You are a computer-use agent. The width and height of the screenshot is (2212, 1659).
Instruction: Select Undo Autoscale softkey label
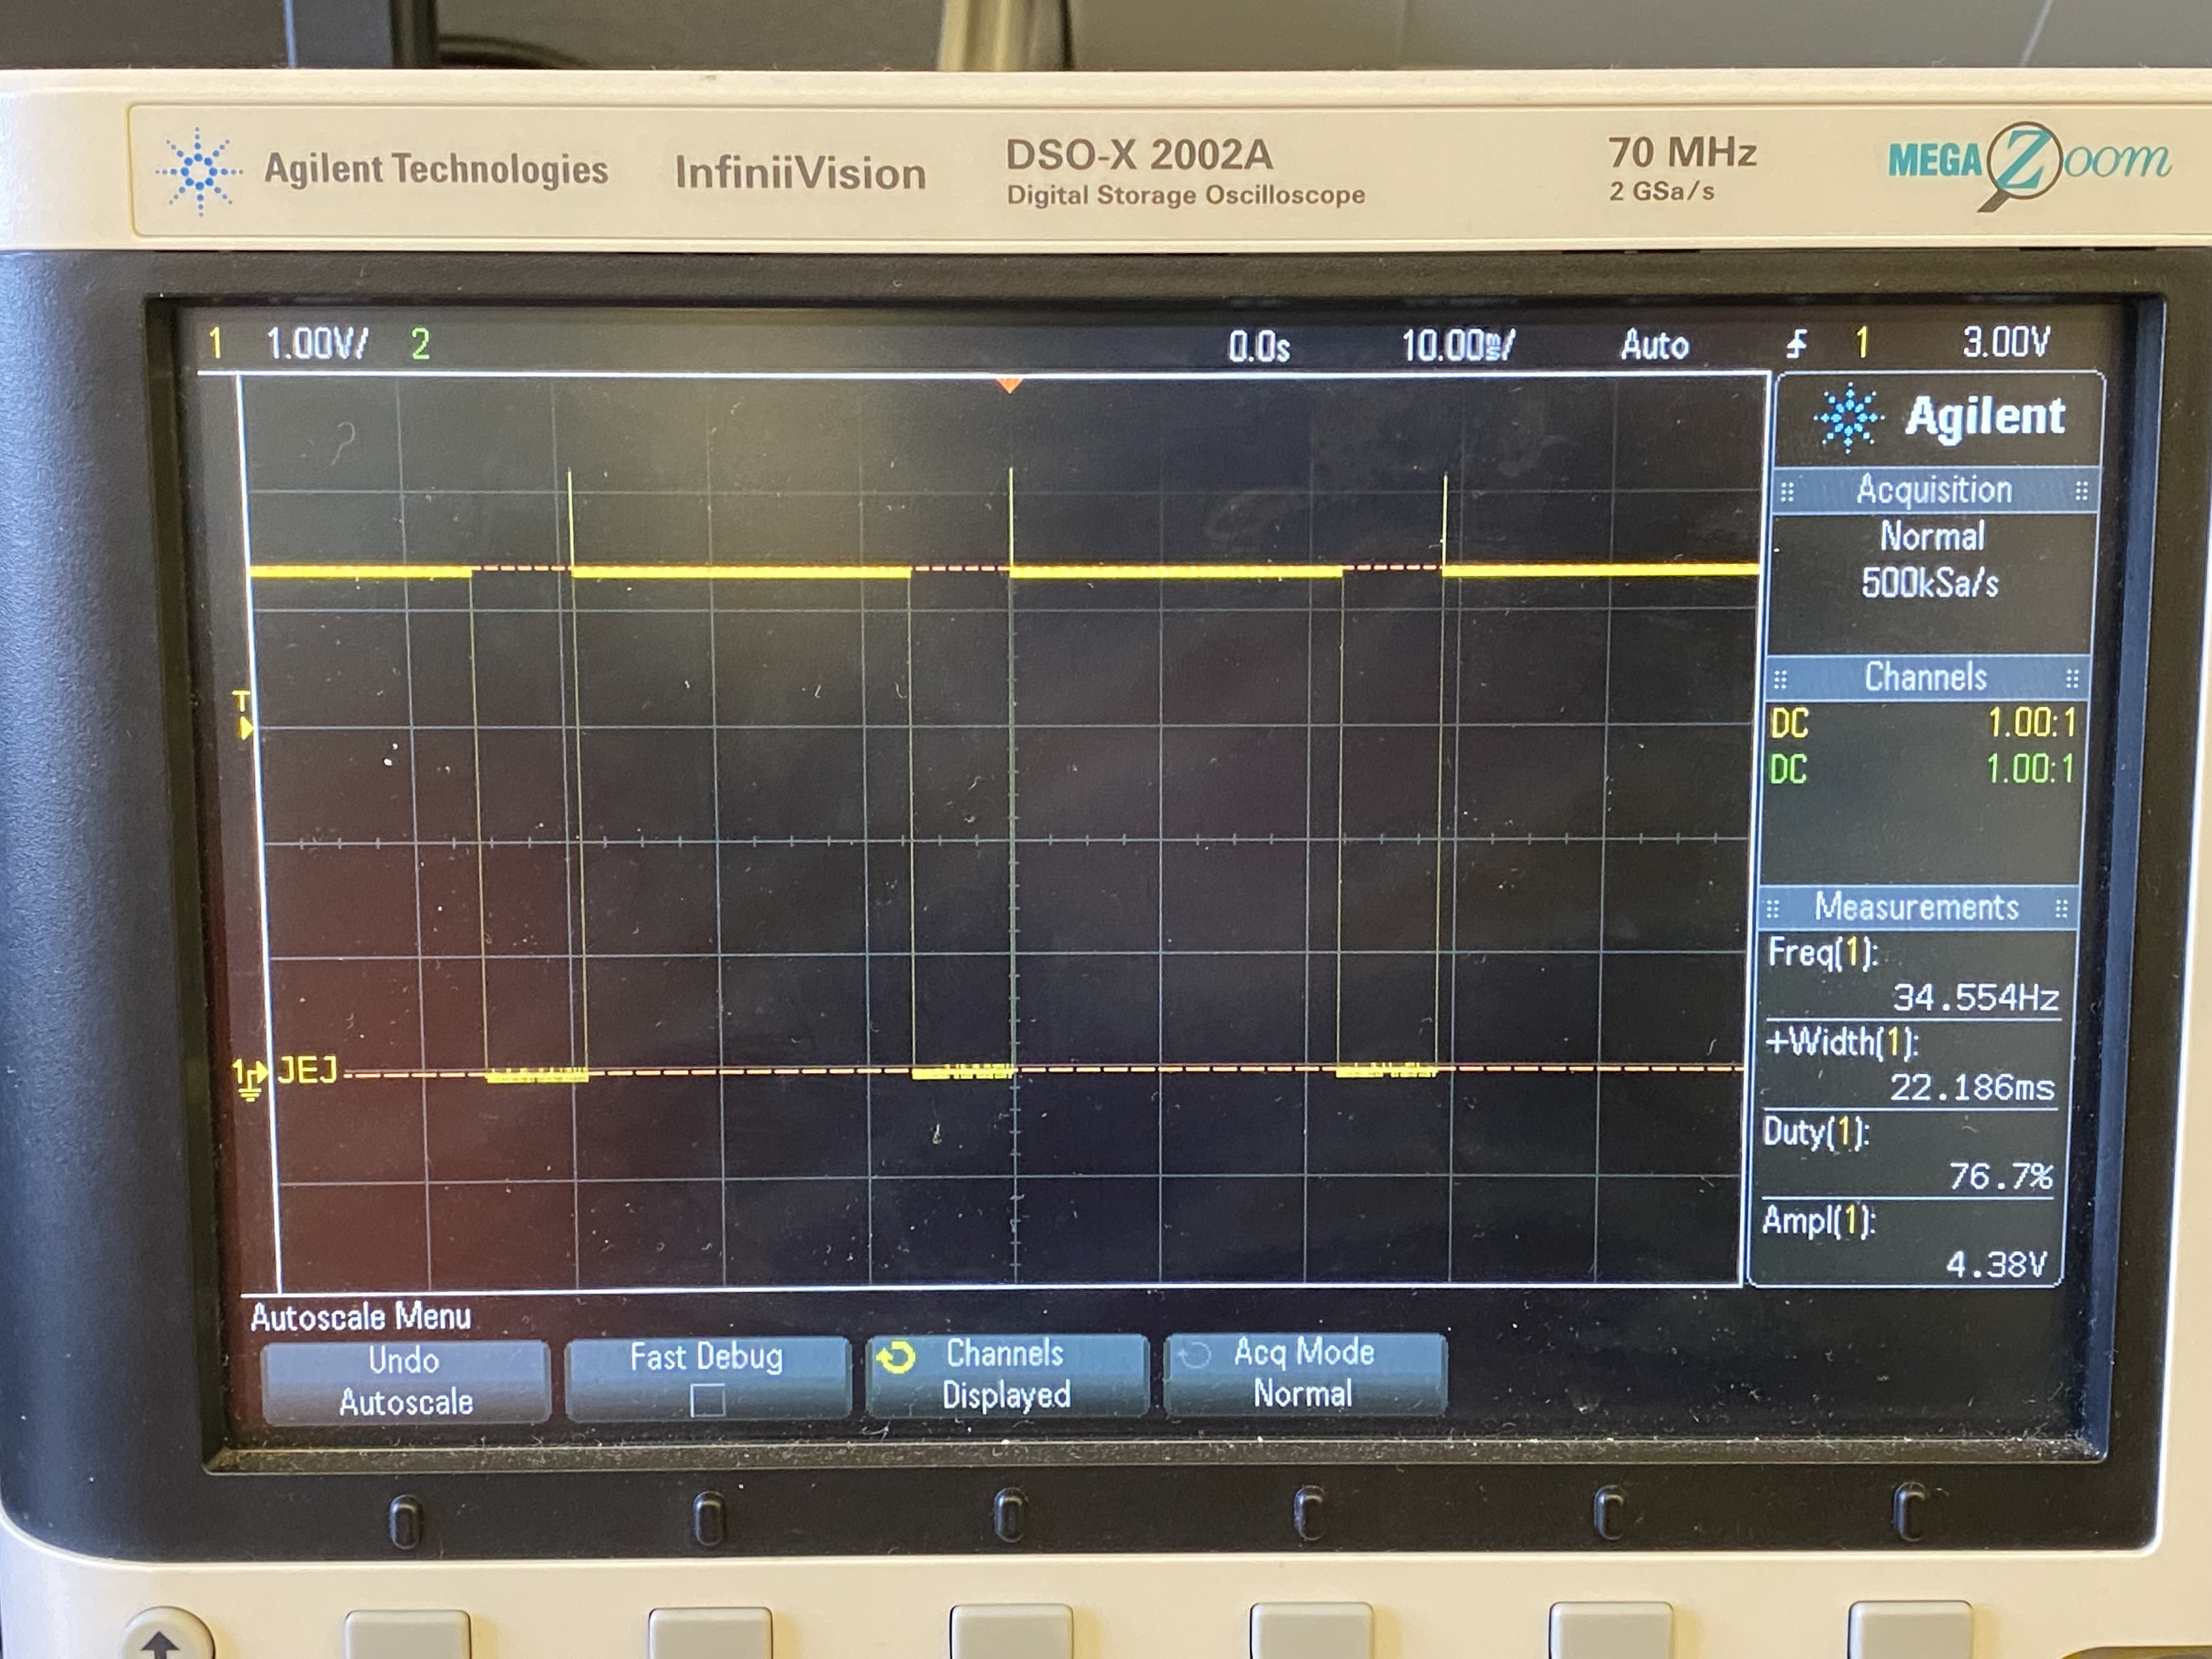click(405, 1381)
